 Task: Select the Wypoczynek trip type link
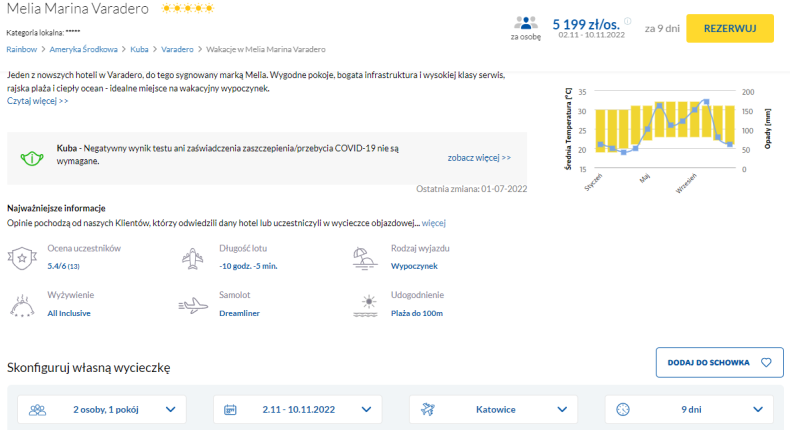414,266
